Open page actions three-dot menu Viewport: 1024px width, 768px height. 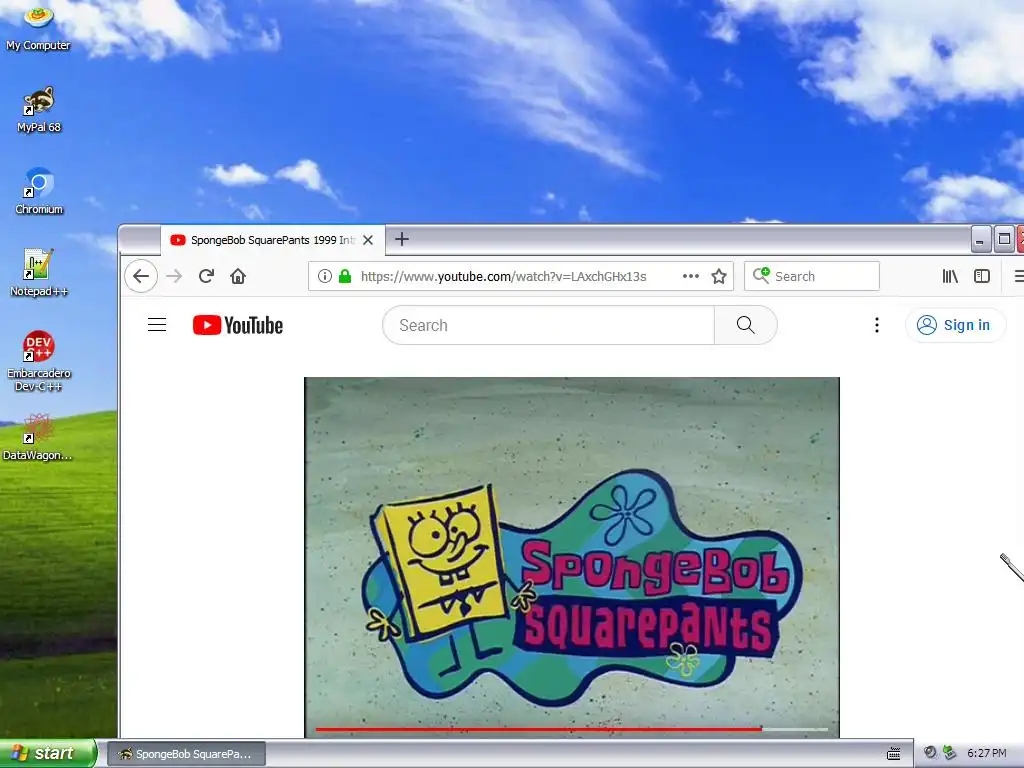pos(691,276)
